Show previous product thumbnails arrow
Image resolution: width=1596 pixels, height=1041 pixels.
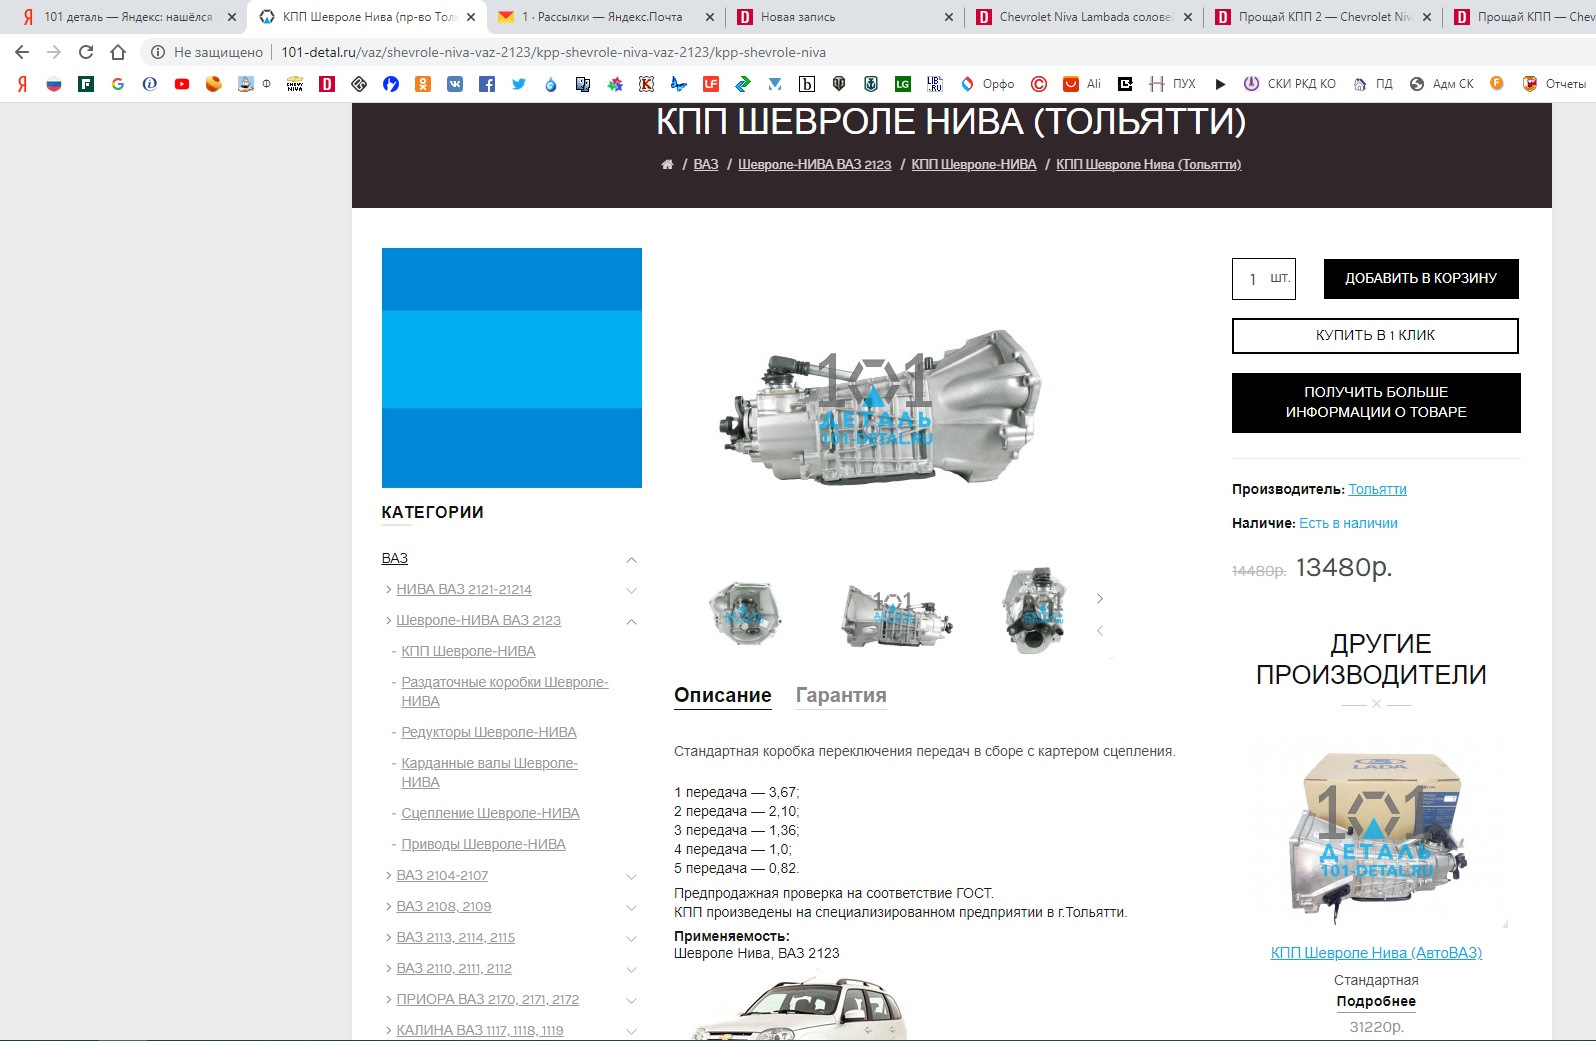click(1099, 630)
